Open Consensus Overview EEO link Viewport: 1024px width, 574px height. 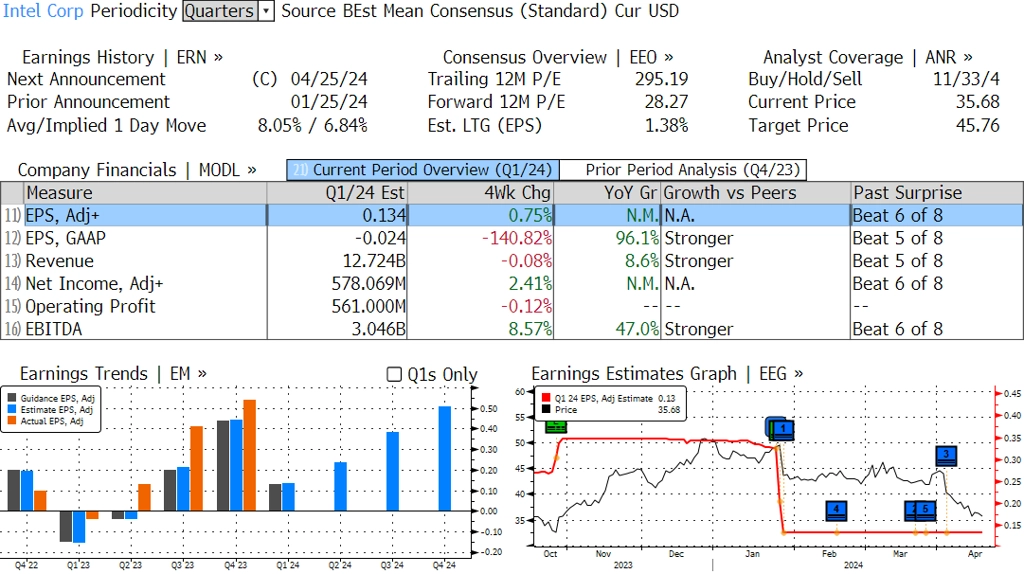(558, 57)
